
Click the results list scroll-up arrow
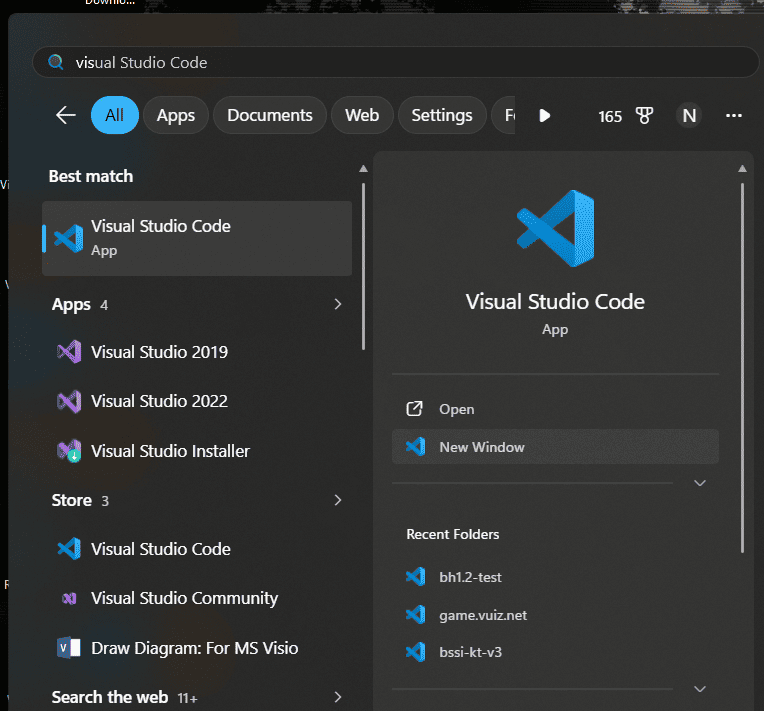coord(363,169)
